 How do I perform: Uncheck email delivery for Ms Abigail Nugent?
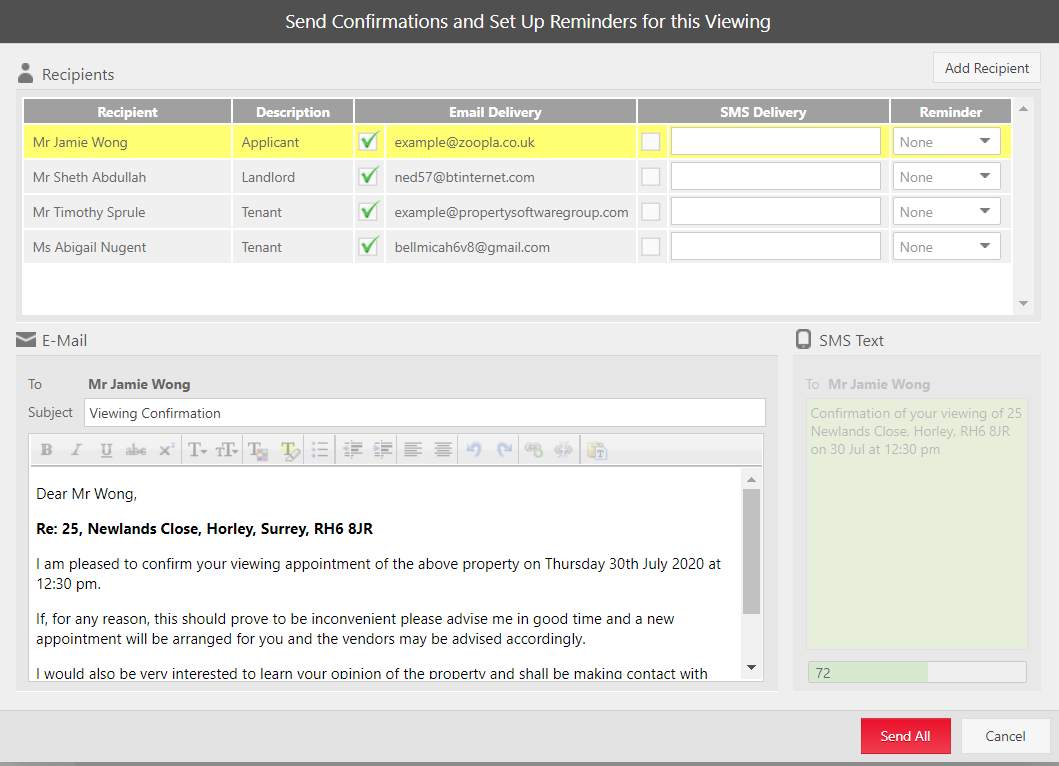pyautogui.click(x=369, y=247)
